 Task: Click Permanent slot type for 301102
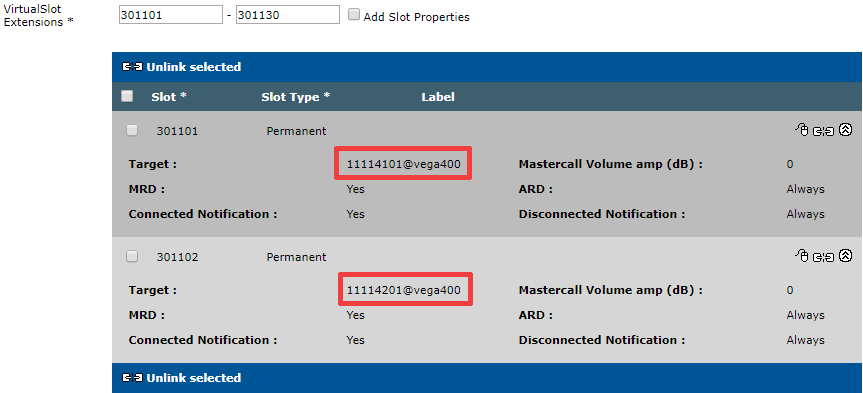(297, 257)
